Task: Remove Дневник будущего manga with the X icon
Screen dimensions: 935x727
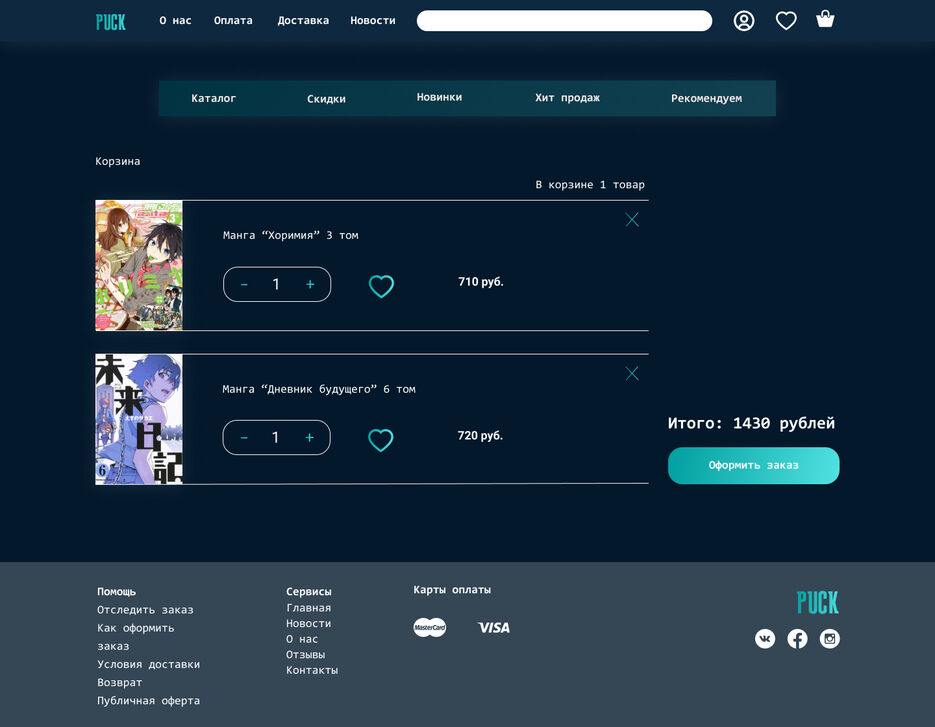Action: click(632, 374)
